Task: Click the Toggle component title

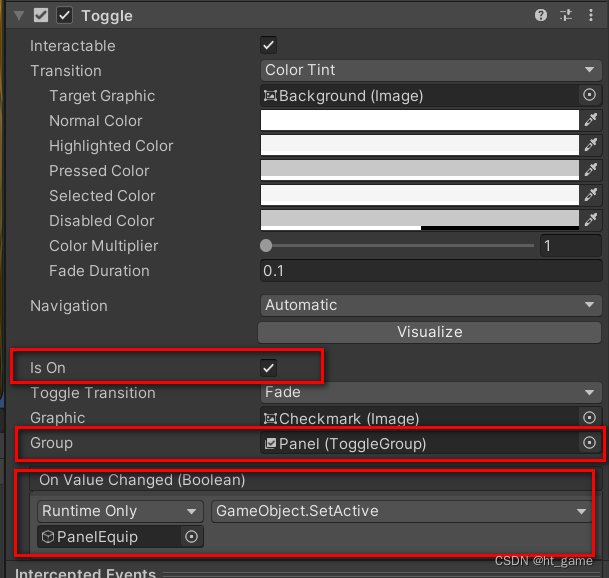Action: pyautogui.click(x=107, y=16)
